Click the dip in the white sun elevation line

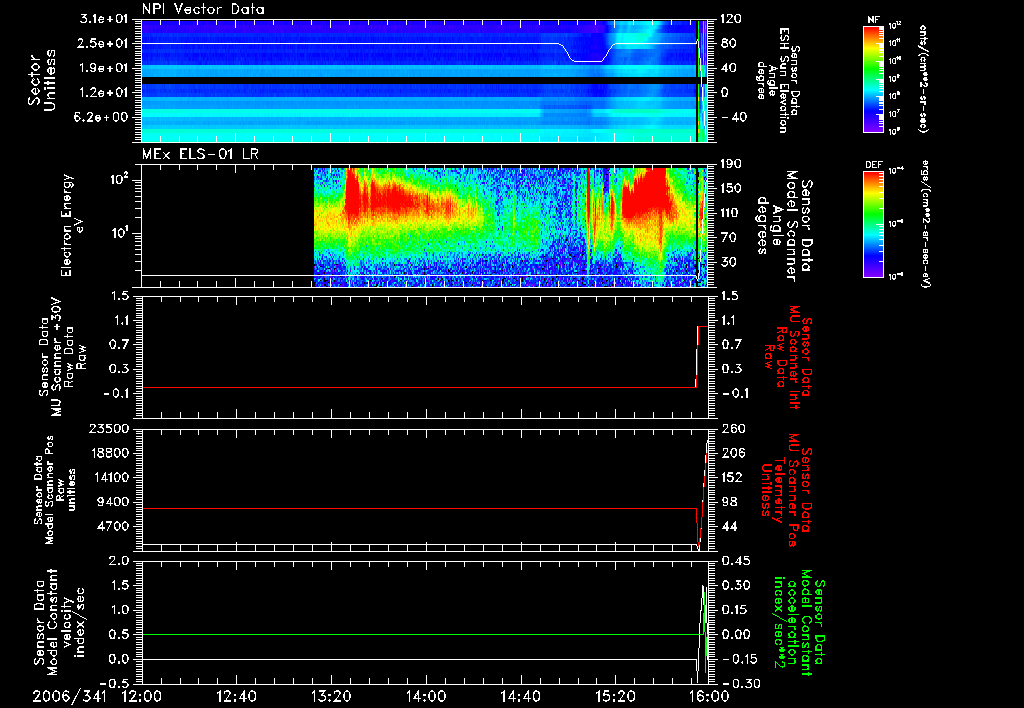[x=586, y=60]
